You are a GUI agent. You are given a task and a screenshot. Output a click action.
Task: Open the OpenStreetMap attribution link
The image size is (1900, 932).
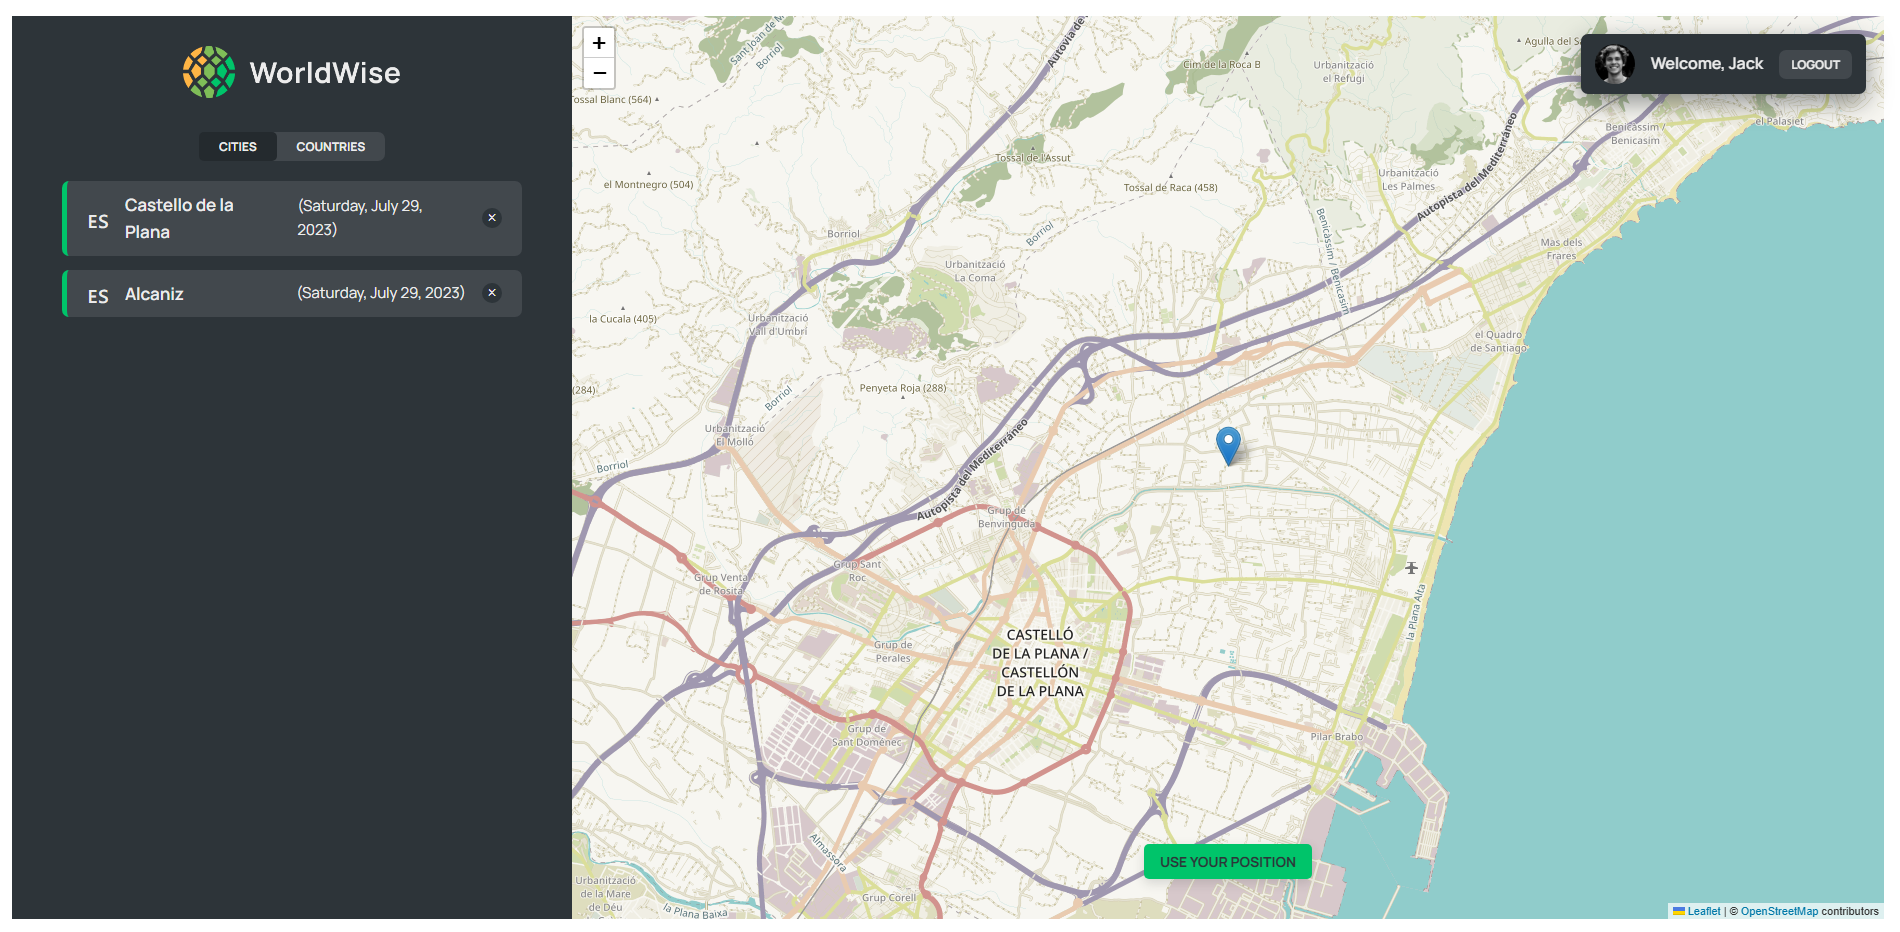tap(1779, 911)
